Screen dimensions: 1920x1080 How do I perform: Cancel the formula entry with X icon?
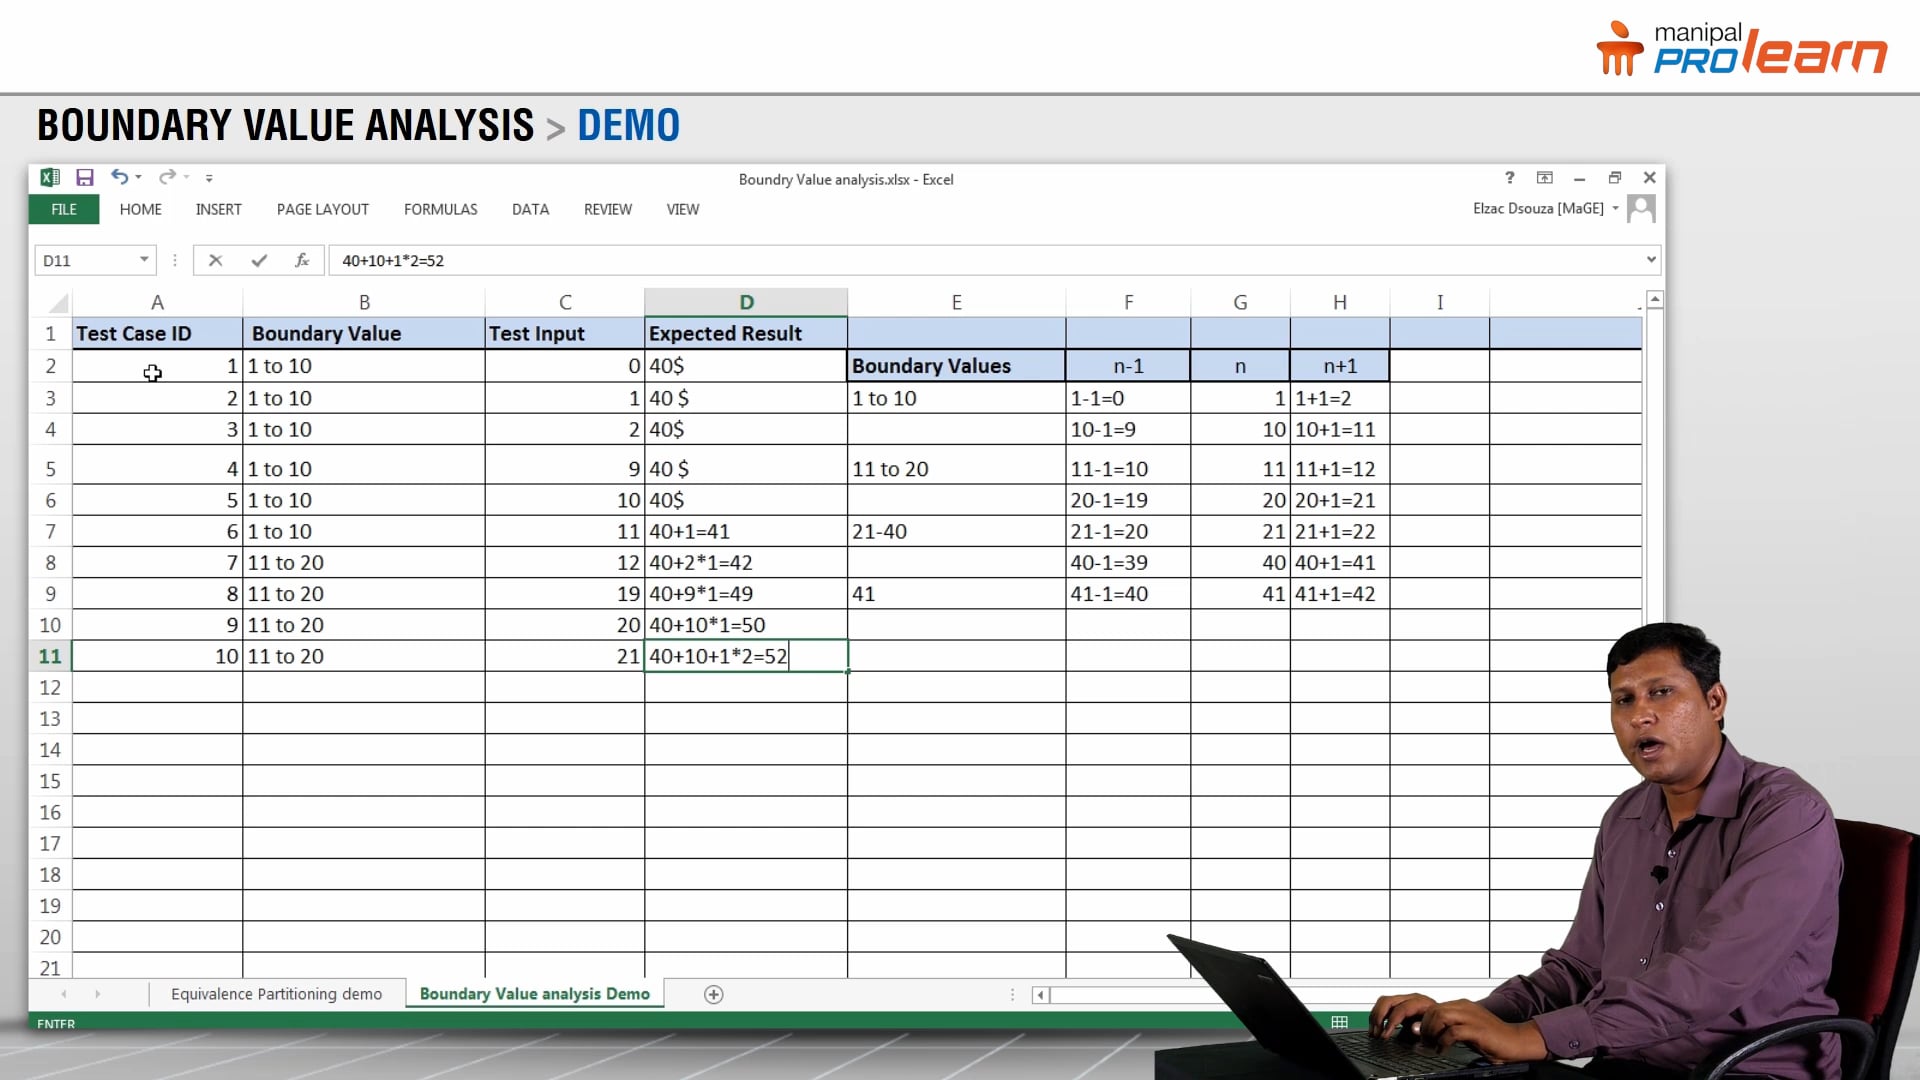click(215, 261)
